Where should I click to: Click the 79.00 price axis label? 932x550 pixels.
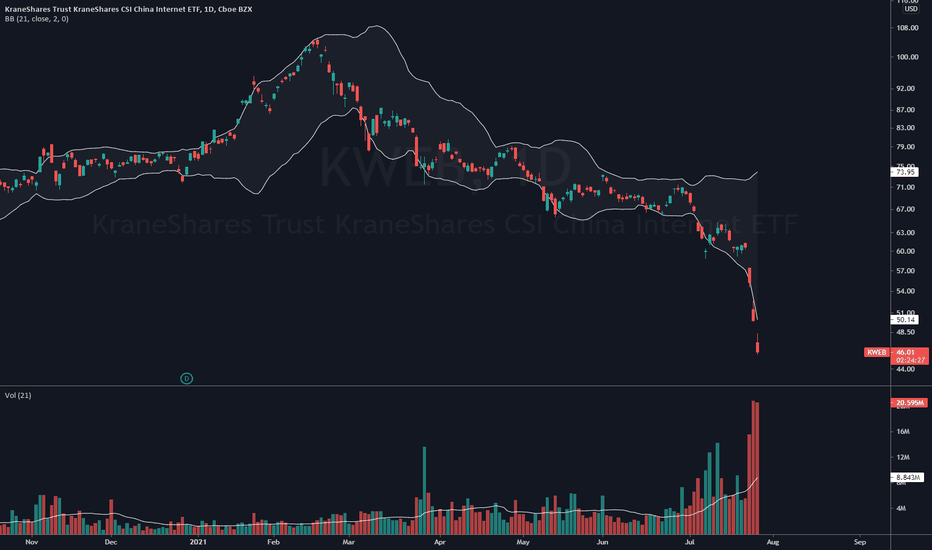click(906, 147)
